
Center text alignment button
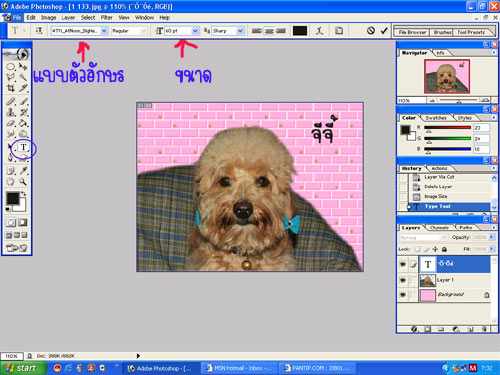coord(269,31)
